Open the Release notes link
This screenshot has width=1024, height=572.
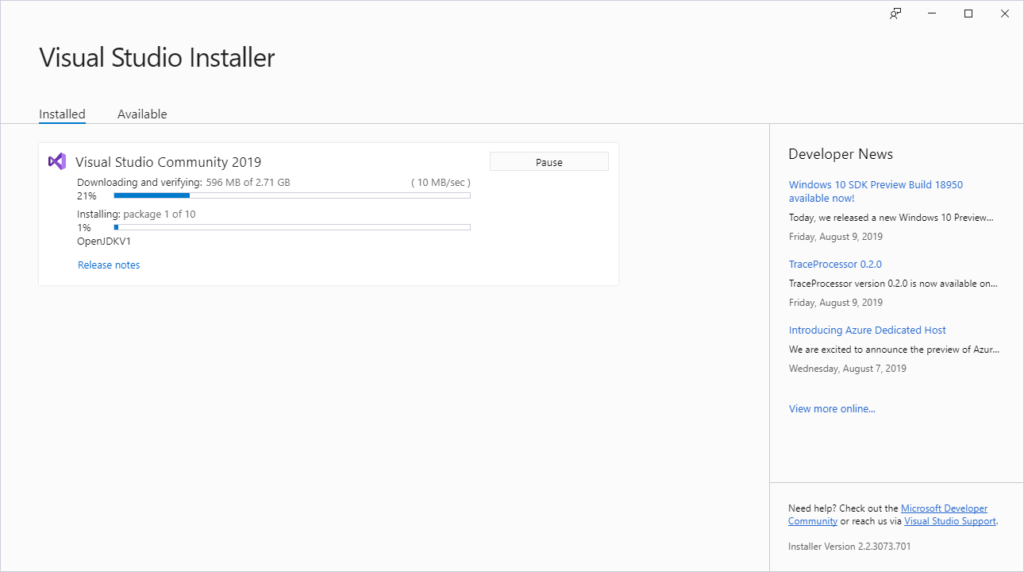108,264
